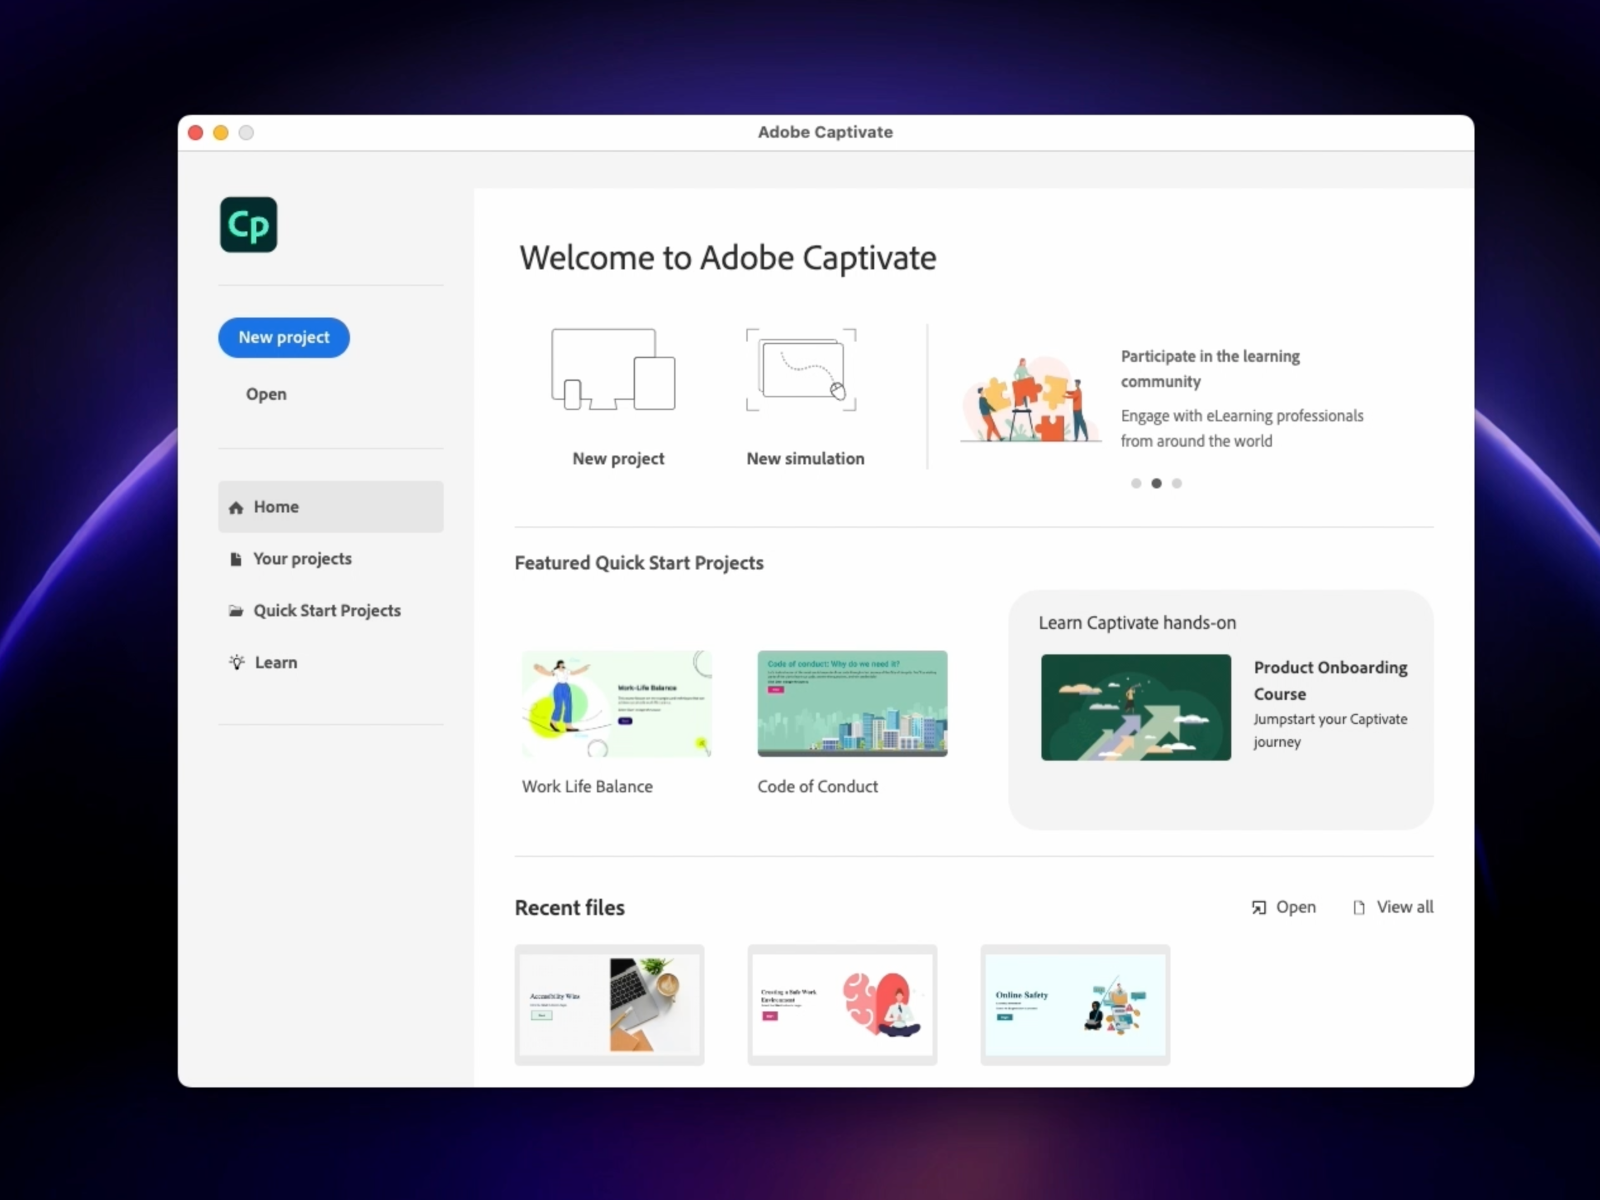Open the Online Safety recent file

(x=1076, y=1005)
